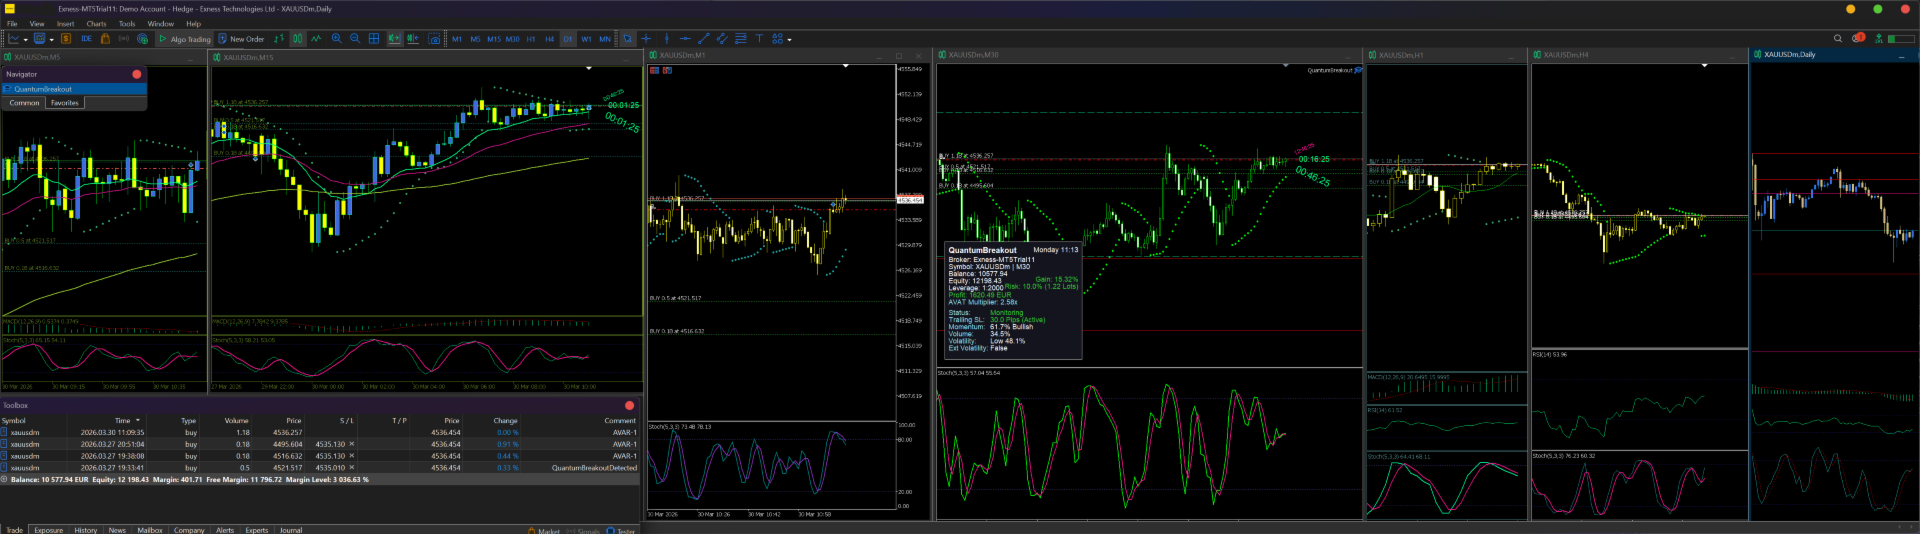1920x534 pixels.
Task: Toggle chart shift button in toolbar
Action: click(413, 39)
